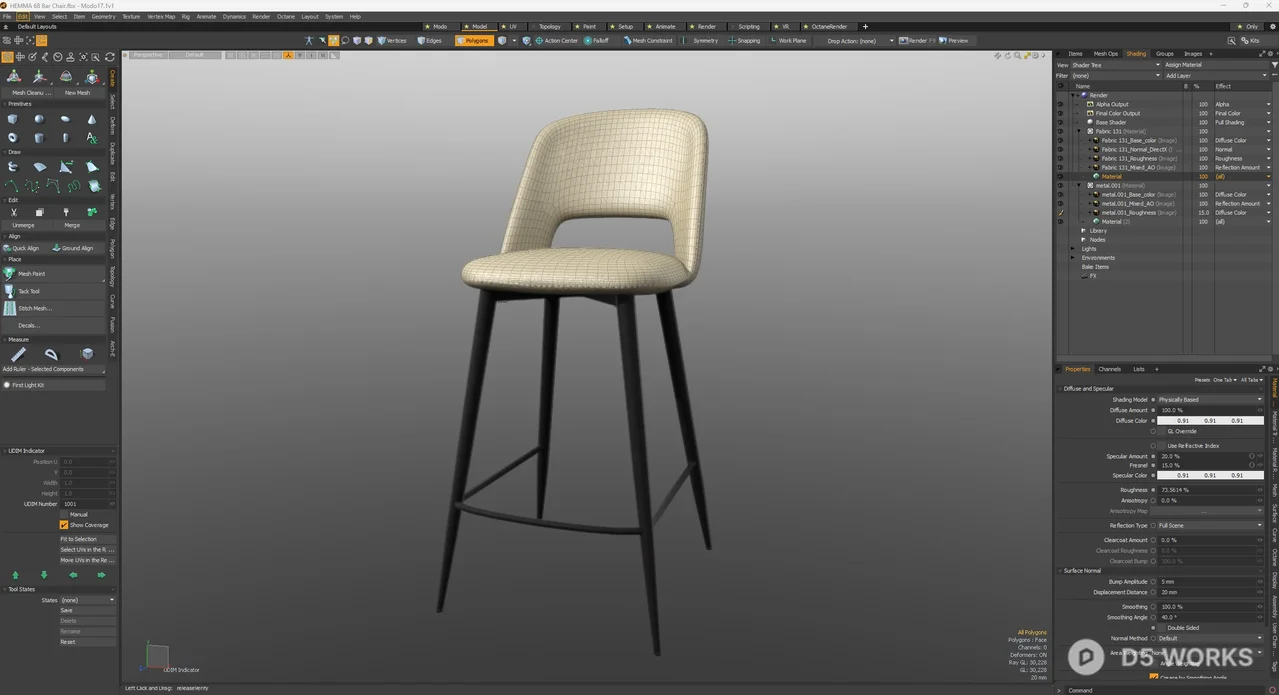
Task: Click the green right arrow UDIM icon
Action: pyautogui.click(x=101, y=575)
